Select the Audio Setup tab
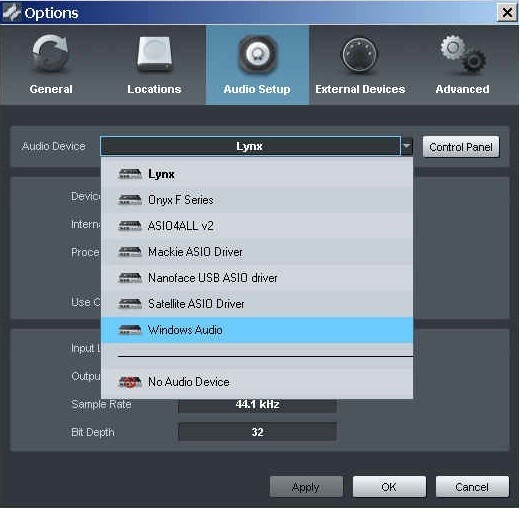The height and width of the screenshot is (508, 519). click(x=257, y=65)
